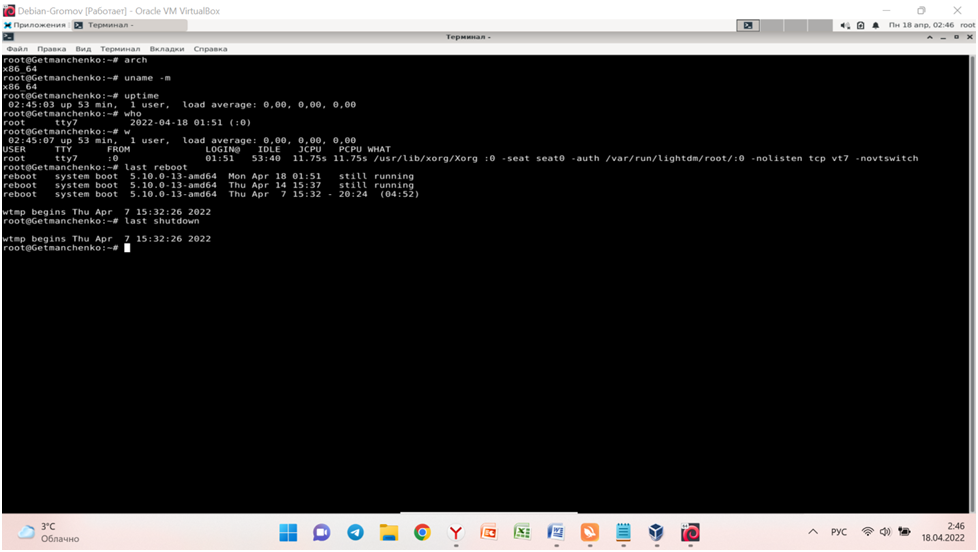Open the Notepad app on taskbar

pyautogui.click(x=623, y=532)
